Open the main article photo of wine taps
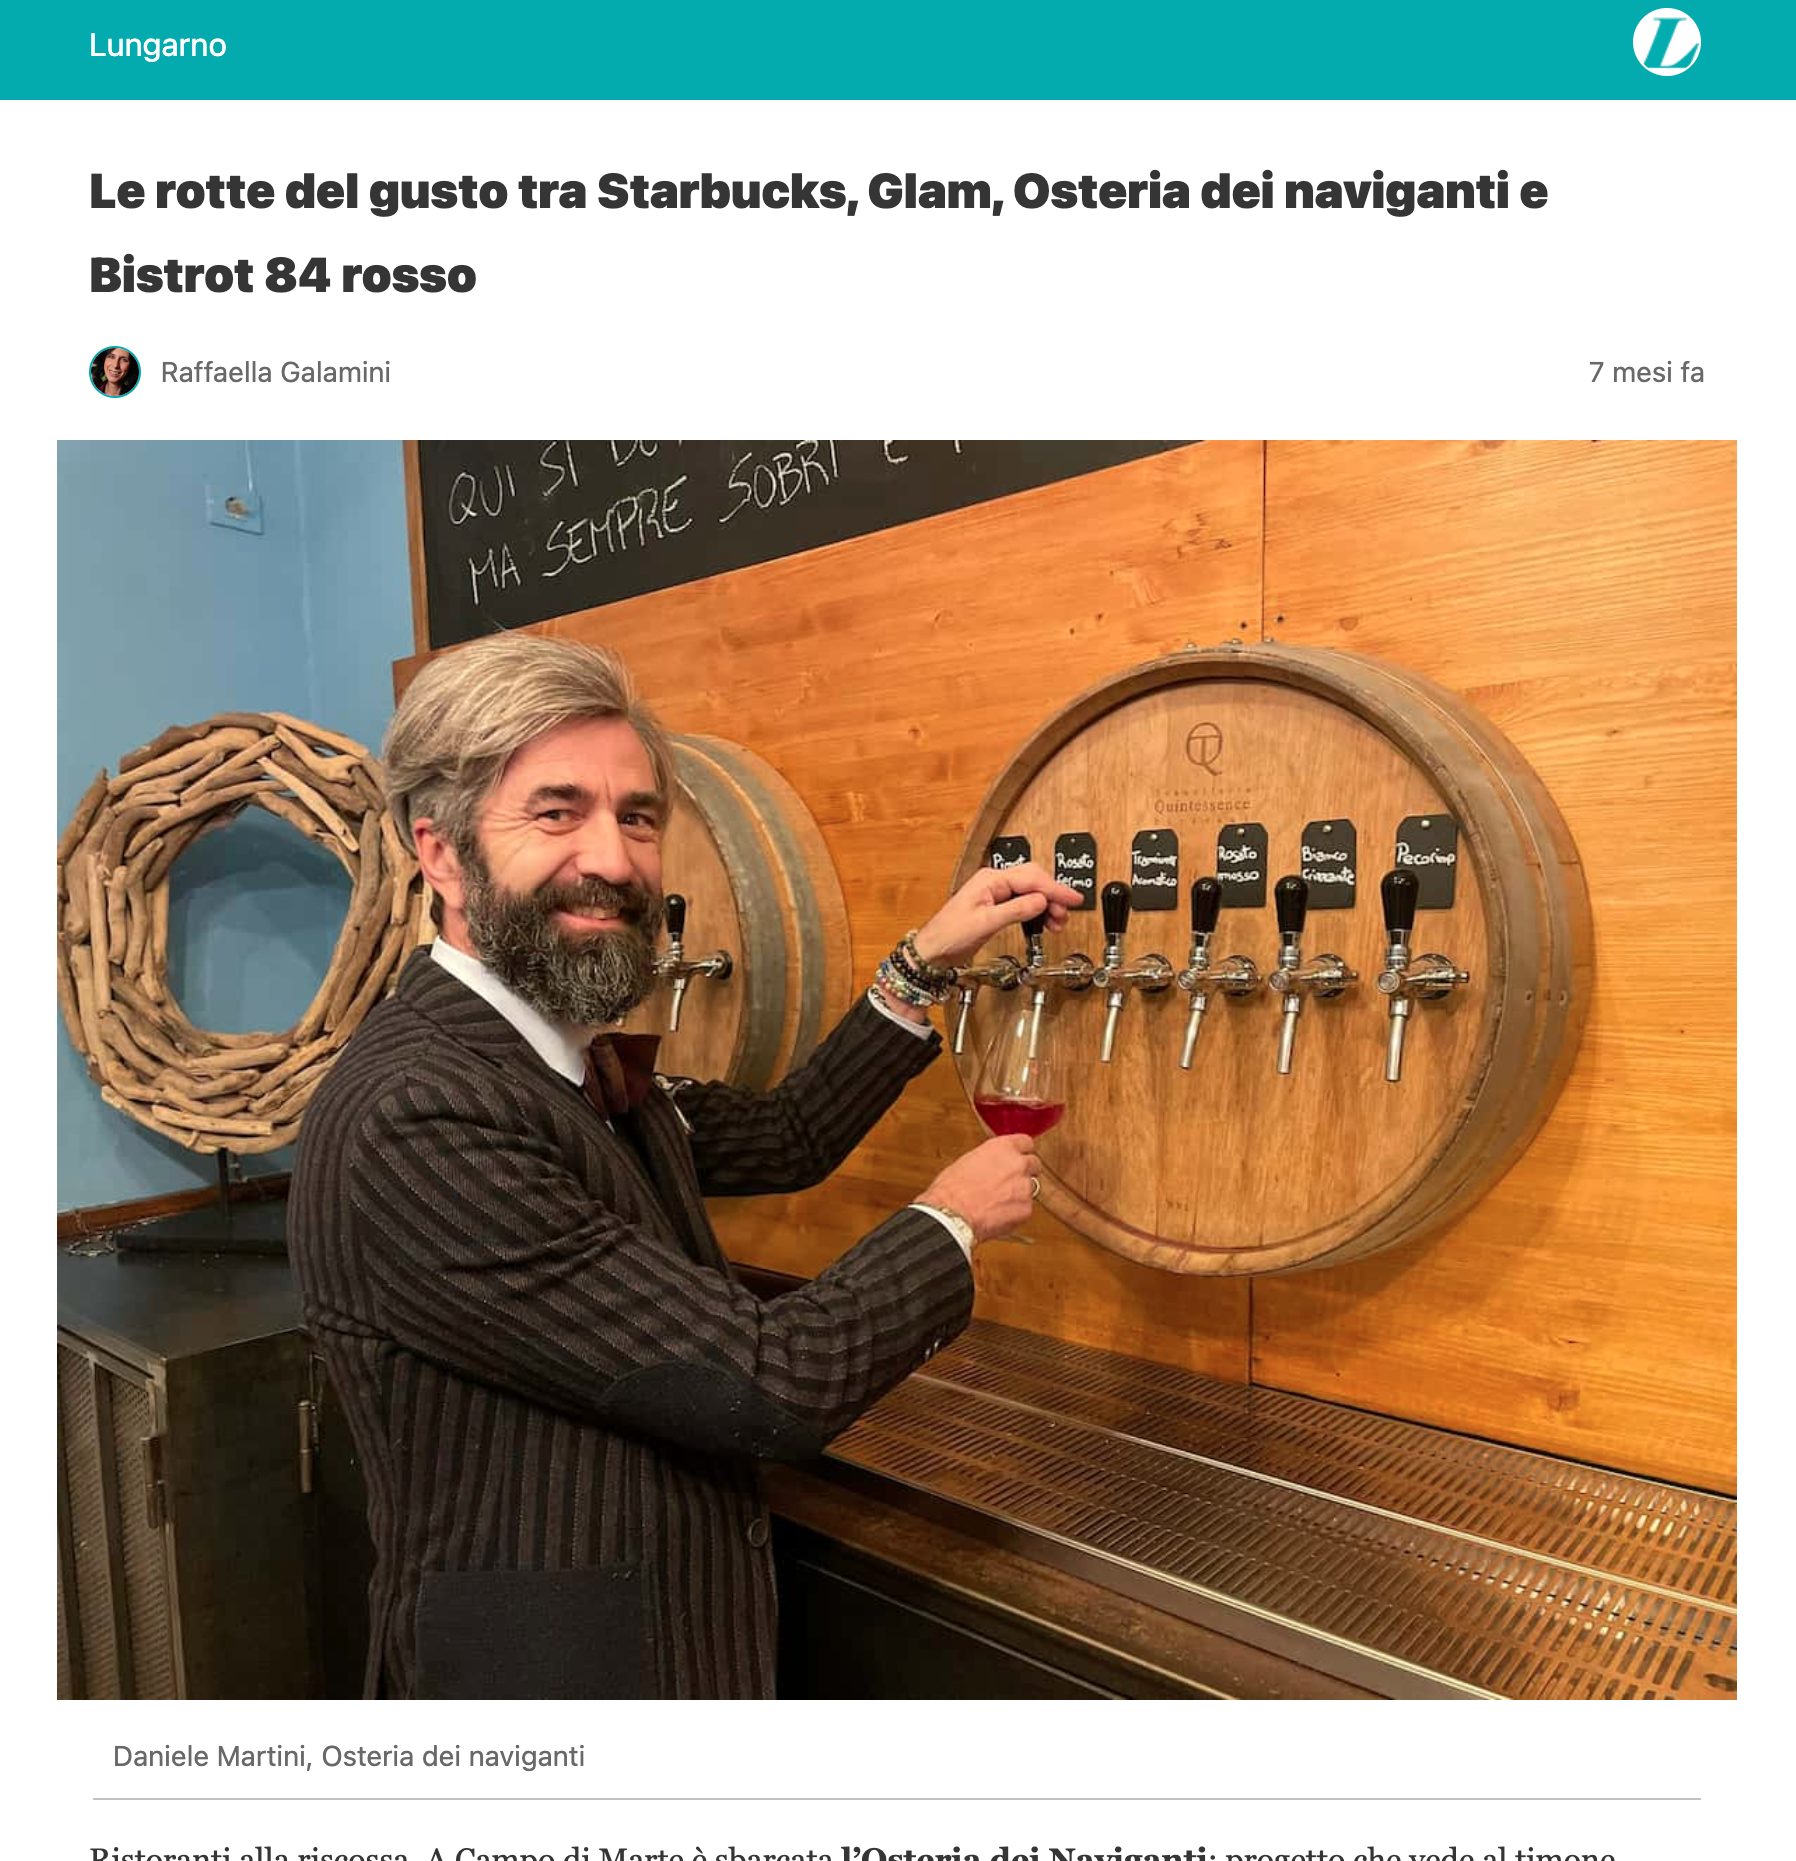Screen dimensions: 1796x1861 [897, 1069]
